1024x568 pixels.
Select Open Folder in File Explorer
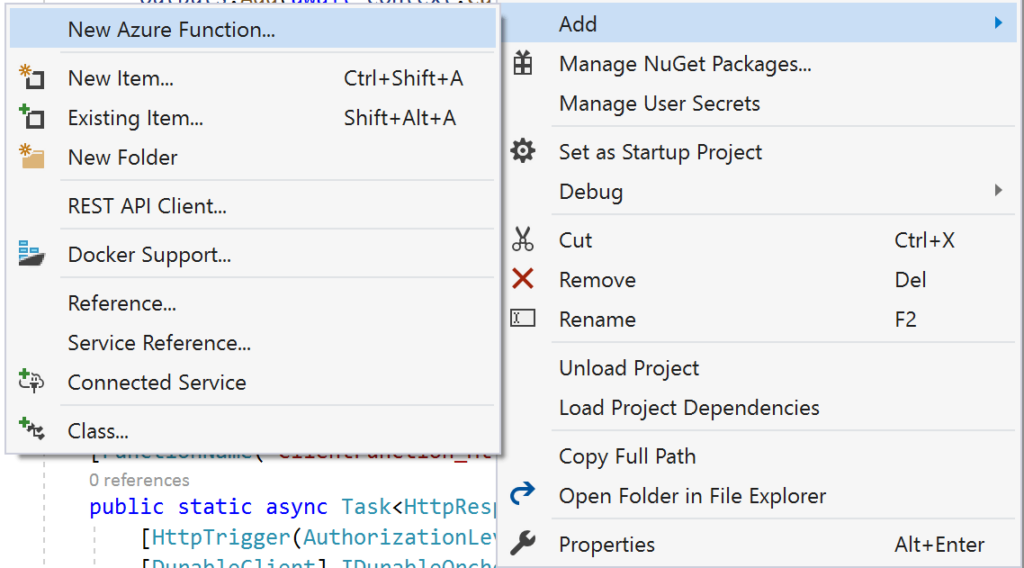pyautogui.click(x=760, y=496)
